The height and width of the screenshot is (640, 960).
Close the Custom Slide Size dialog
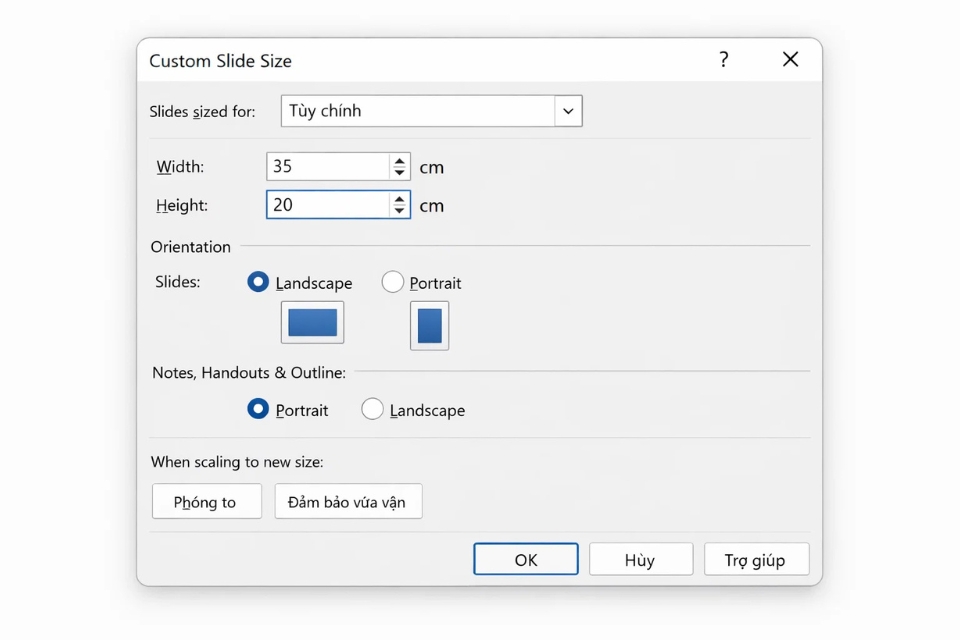[x=790, y=60]
